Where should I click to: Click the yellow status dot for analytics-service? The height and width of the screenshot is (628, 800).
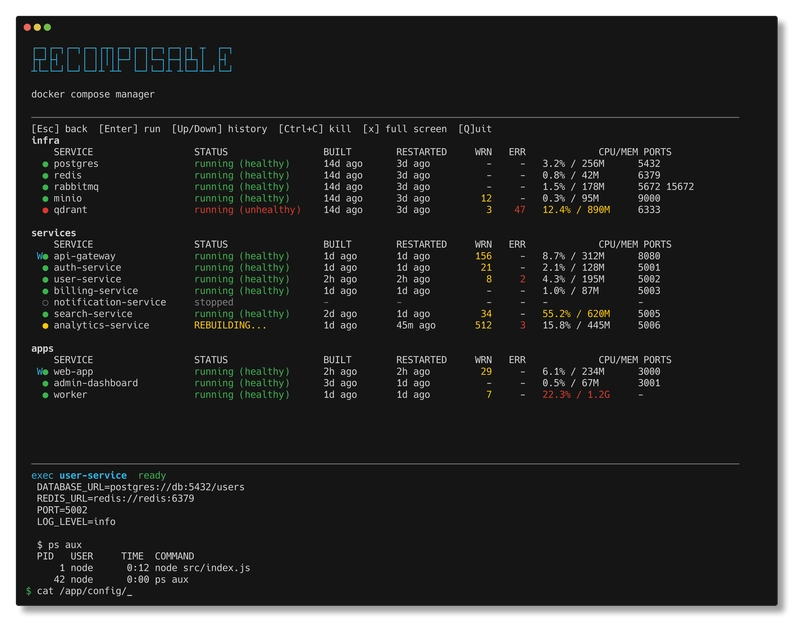45,325
